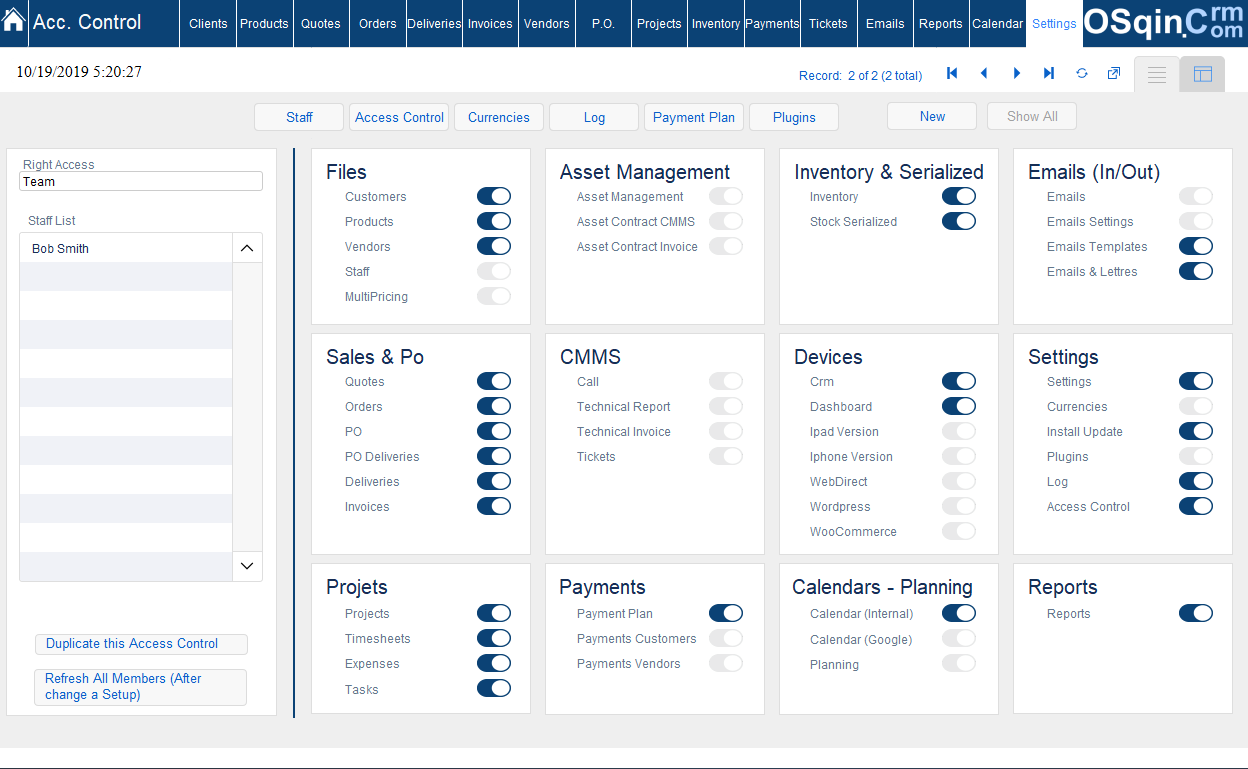Enable WooCommerce toggle

point(959,532)
